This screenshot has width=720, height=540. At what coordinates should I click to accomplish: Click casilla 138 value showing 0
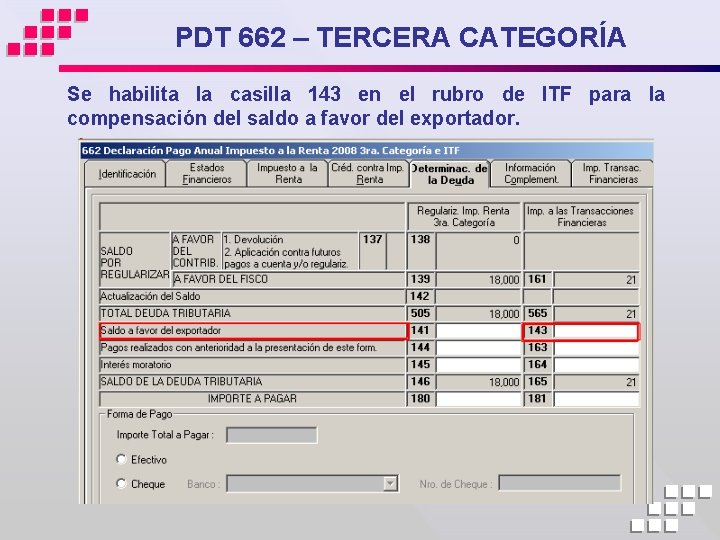(478, 251)
